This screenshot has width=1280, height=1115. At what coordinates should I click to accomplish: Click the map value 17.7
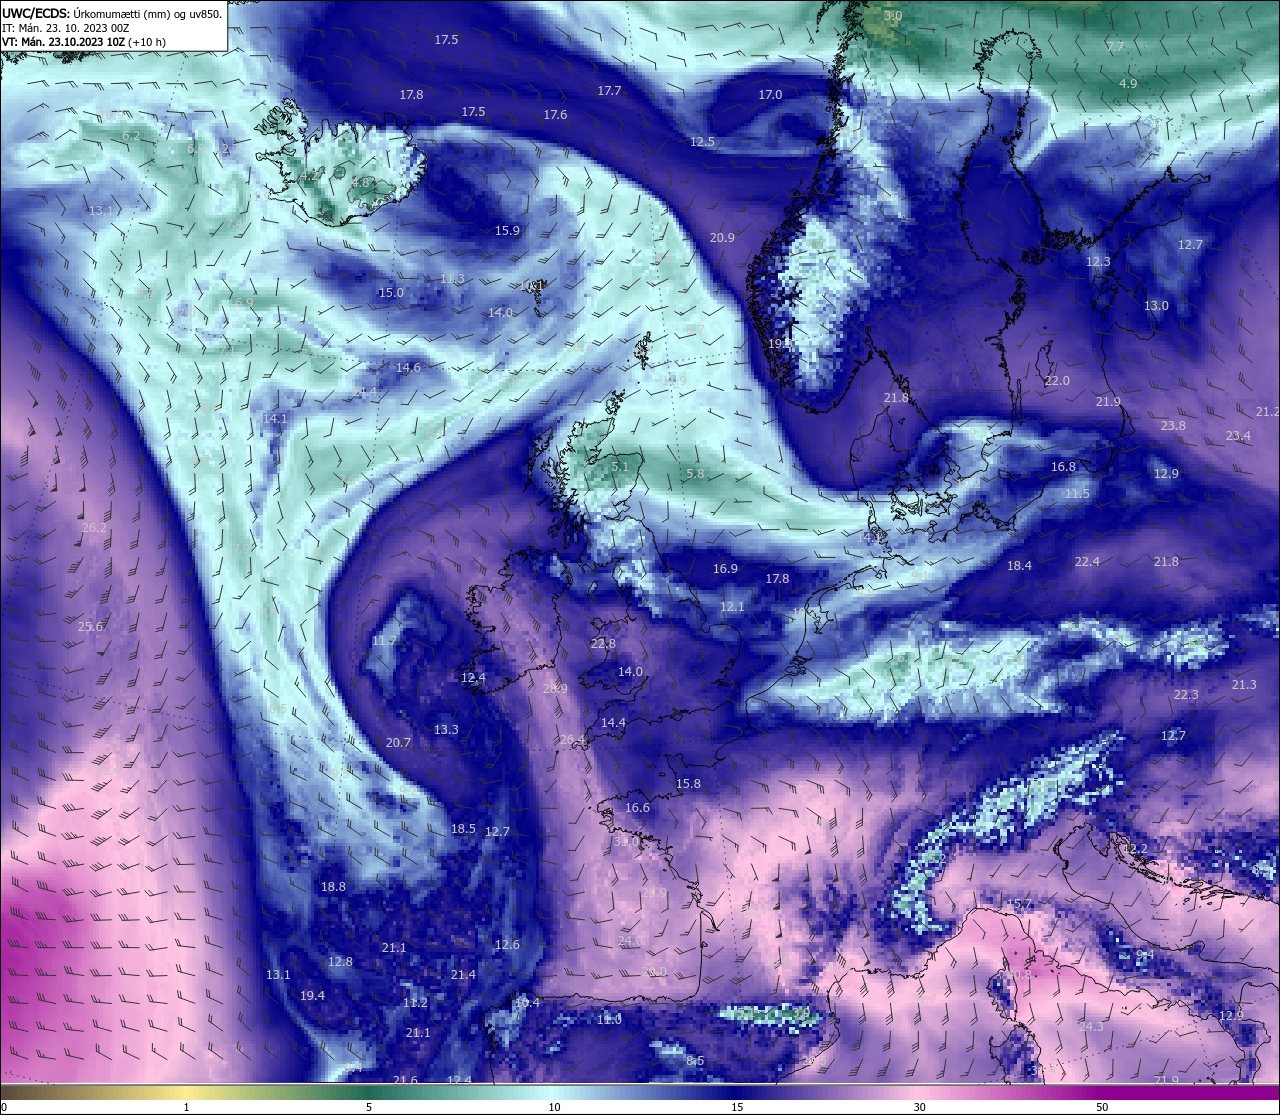click(609, 91)
